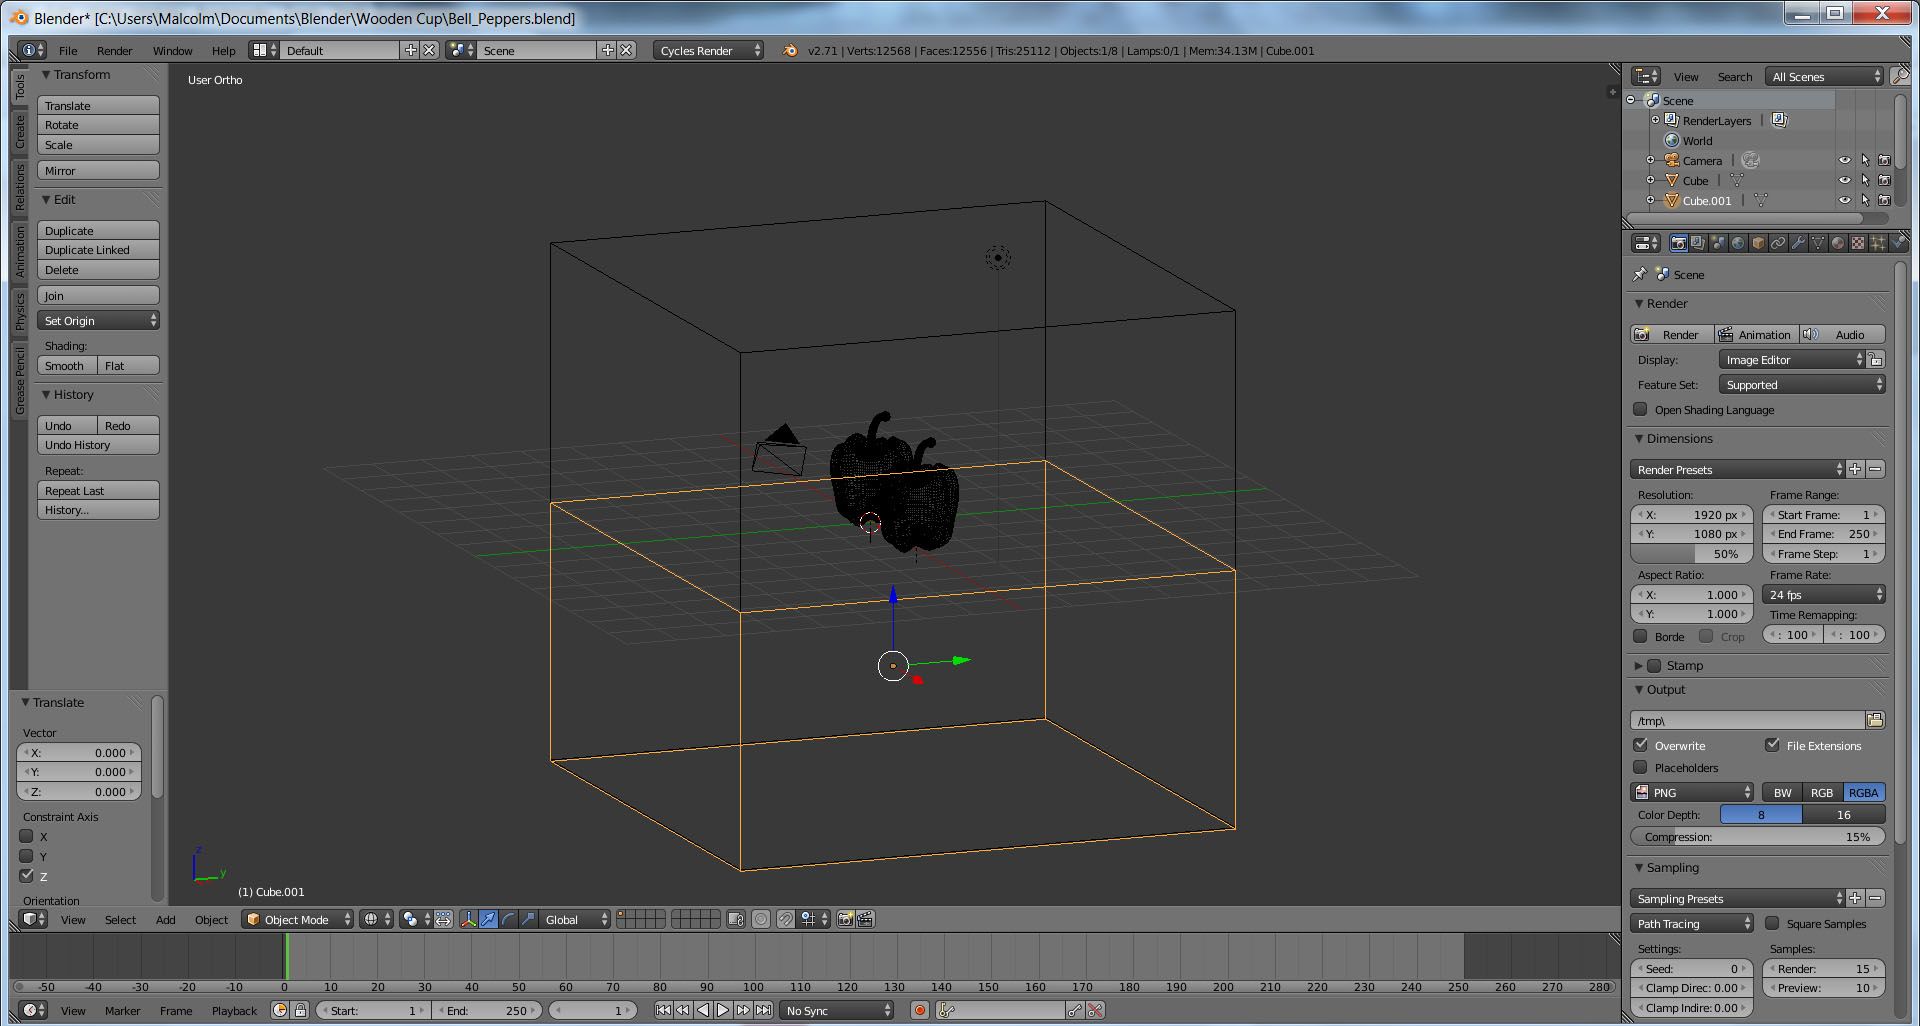Hide Cube.001 using its eye icon
Screen dimensions: 1920x1026
pyautogui.click(x=1845, y=200)
